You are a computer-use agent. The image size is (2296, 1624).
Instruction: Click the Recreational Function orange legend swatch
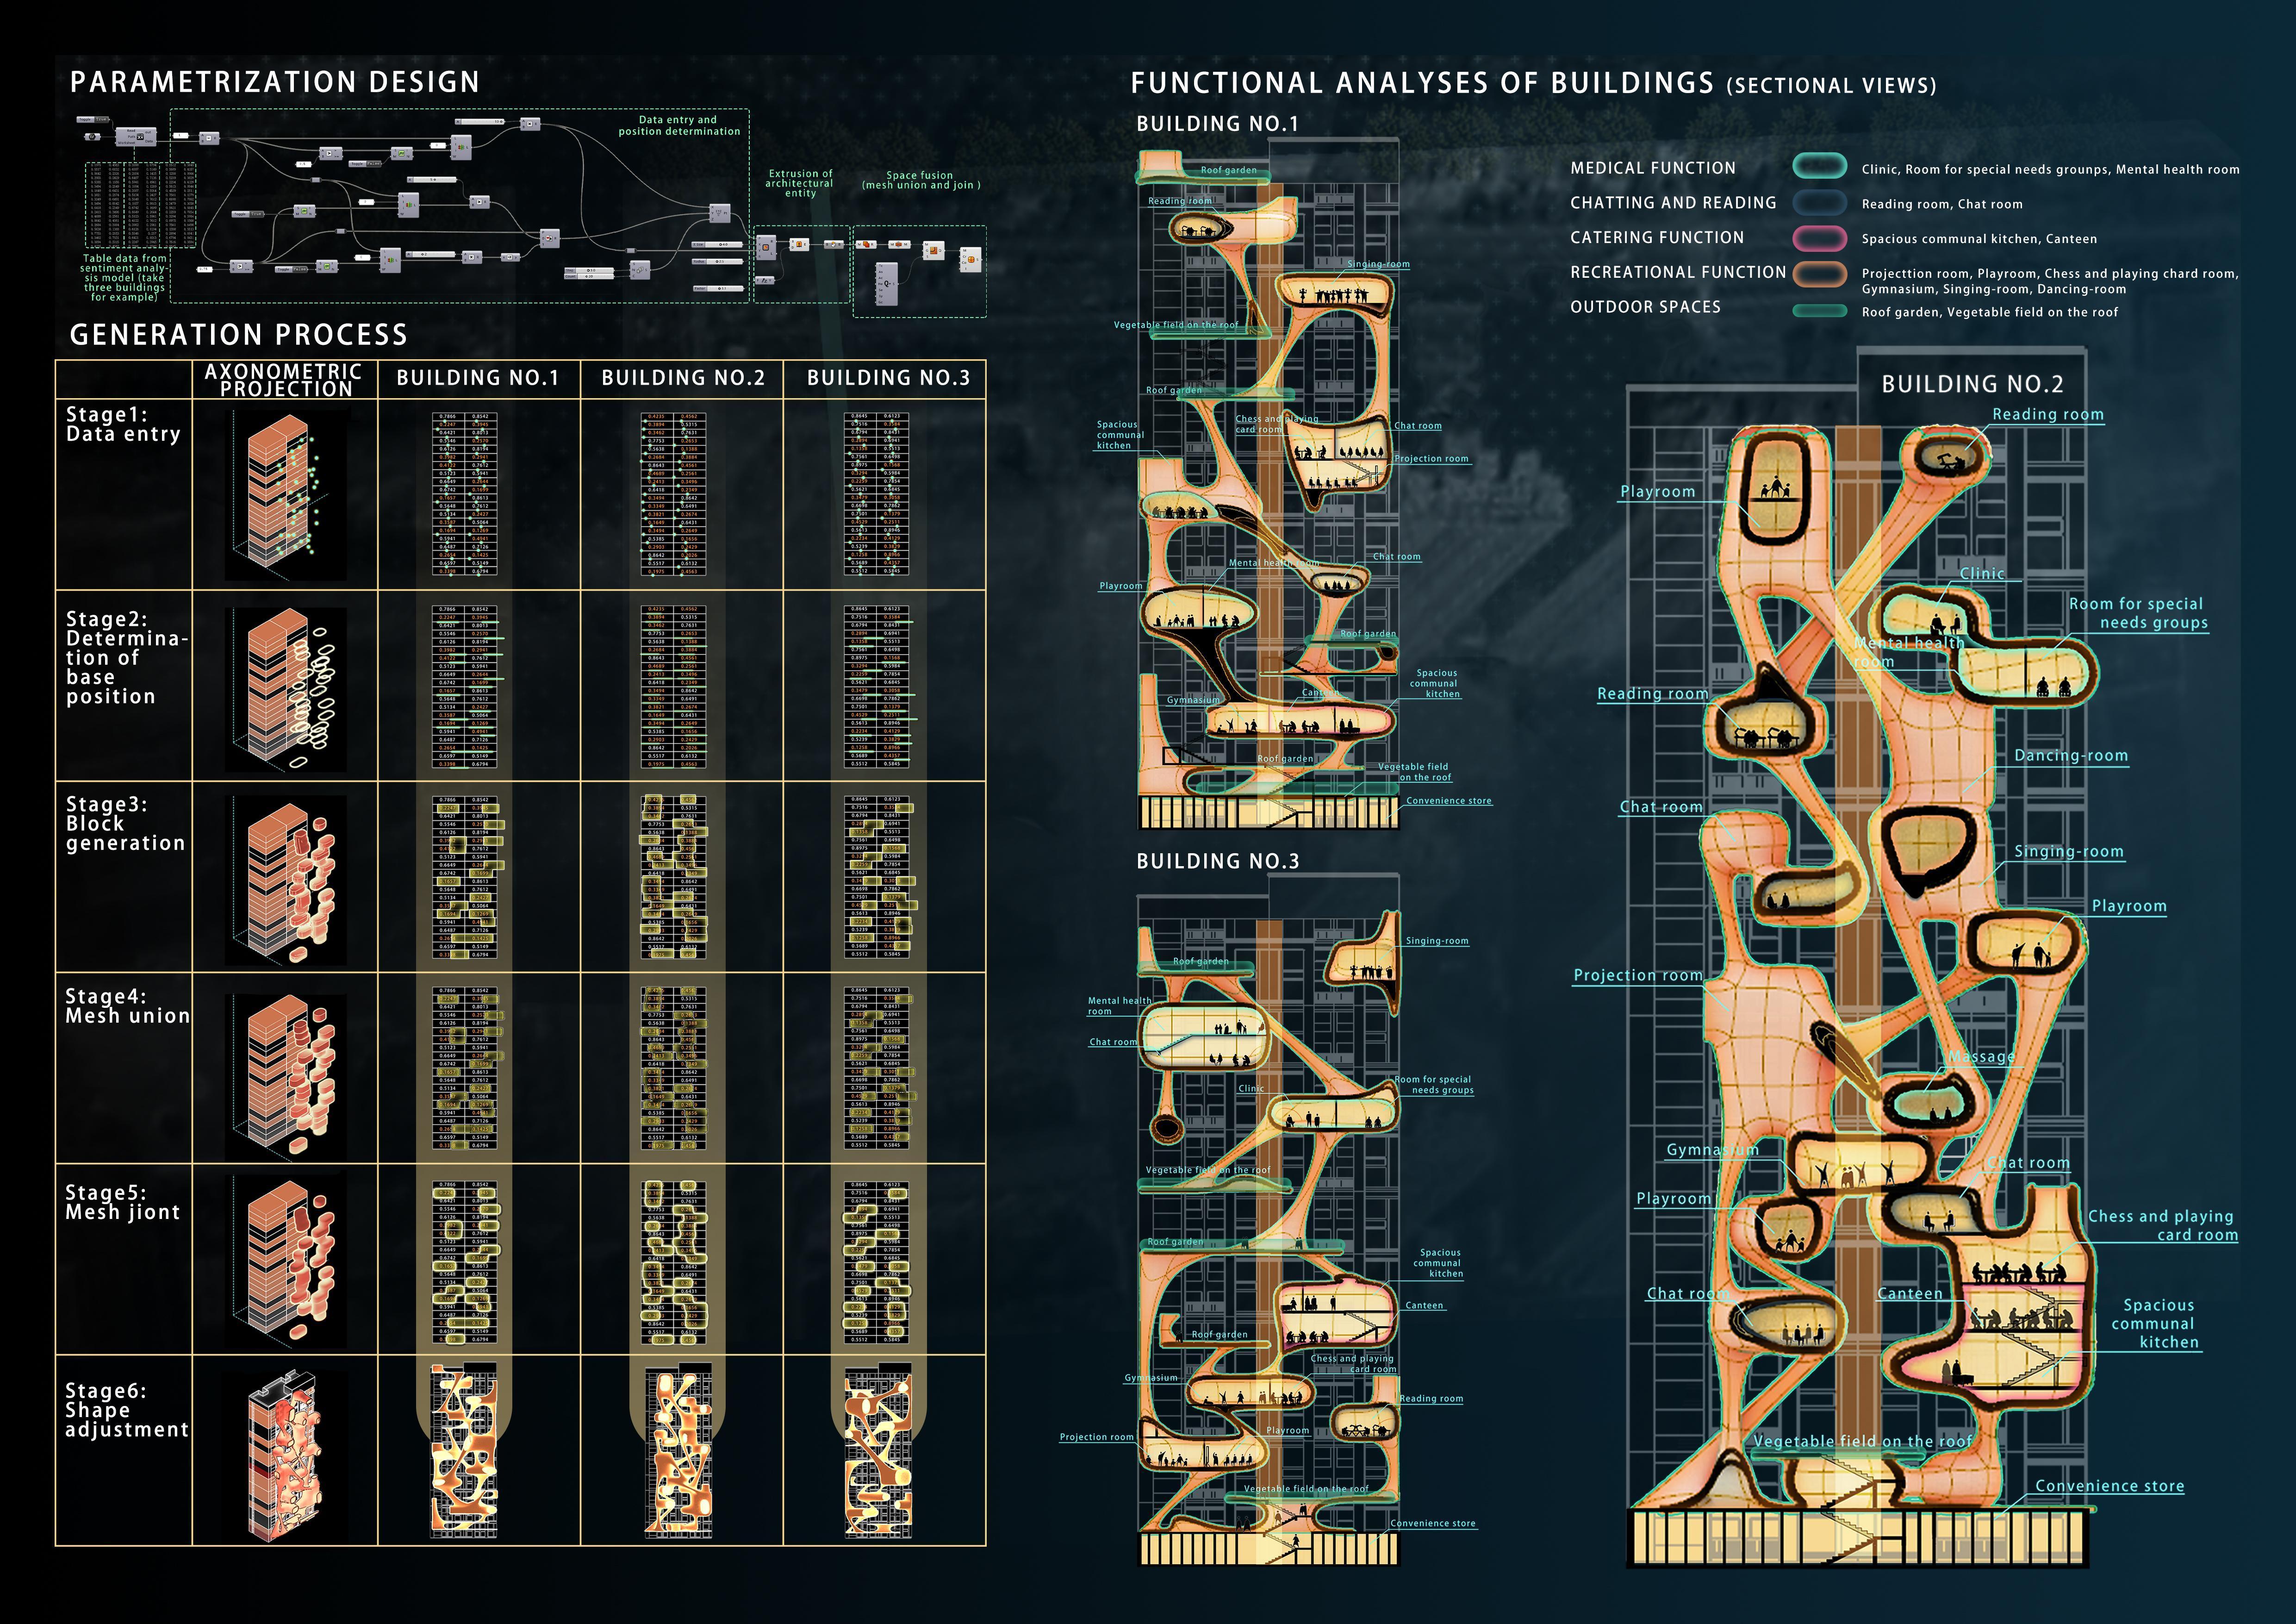[1819, 273]
